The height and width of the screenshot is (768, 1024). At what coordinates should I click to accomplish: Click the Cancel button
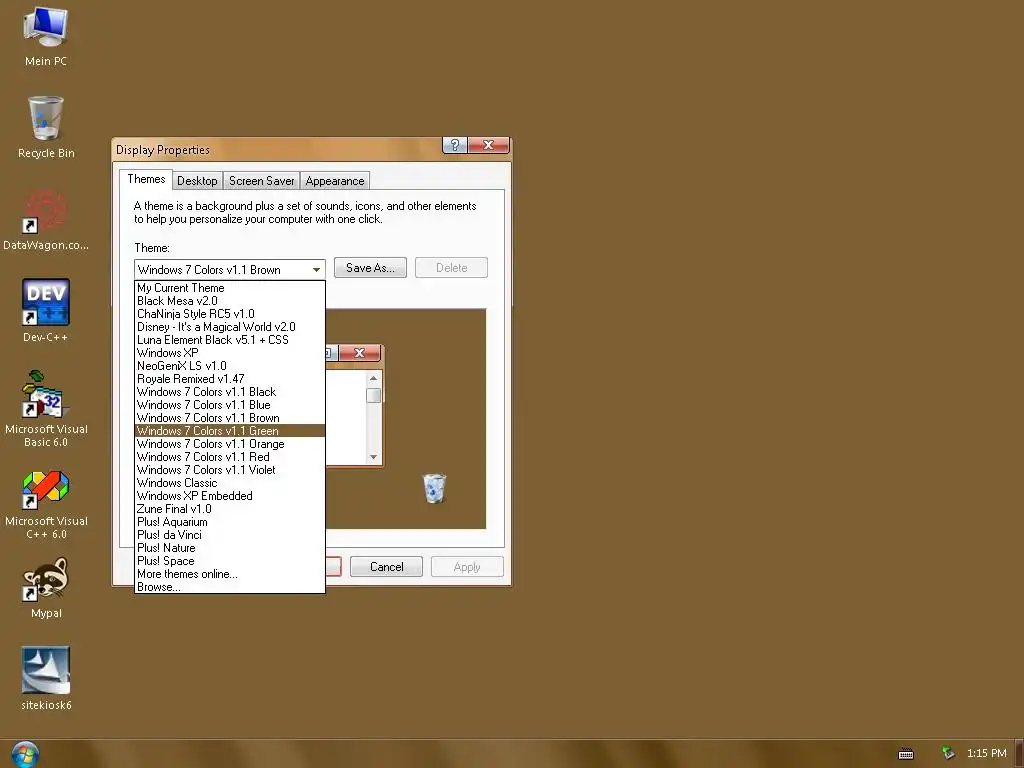pos(387,567)
